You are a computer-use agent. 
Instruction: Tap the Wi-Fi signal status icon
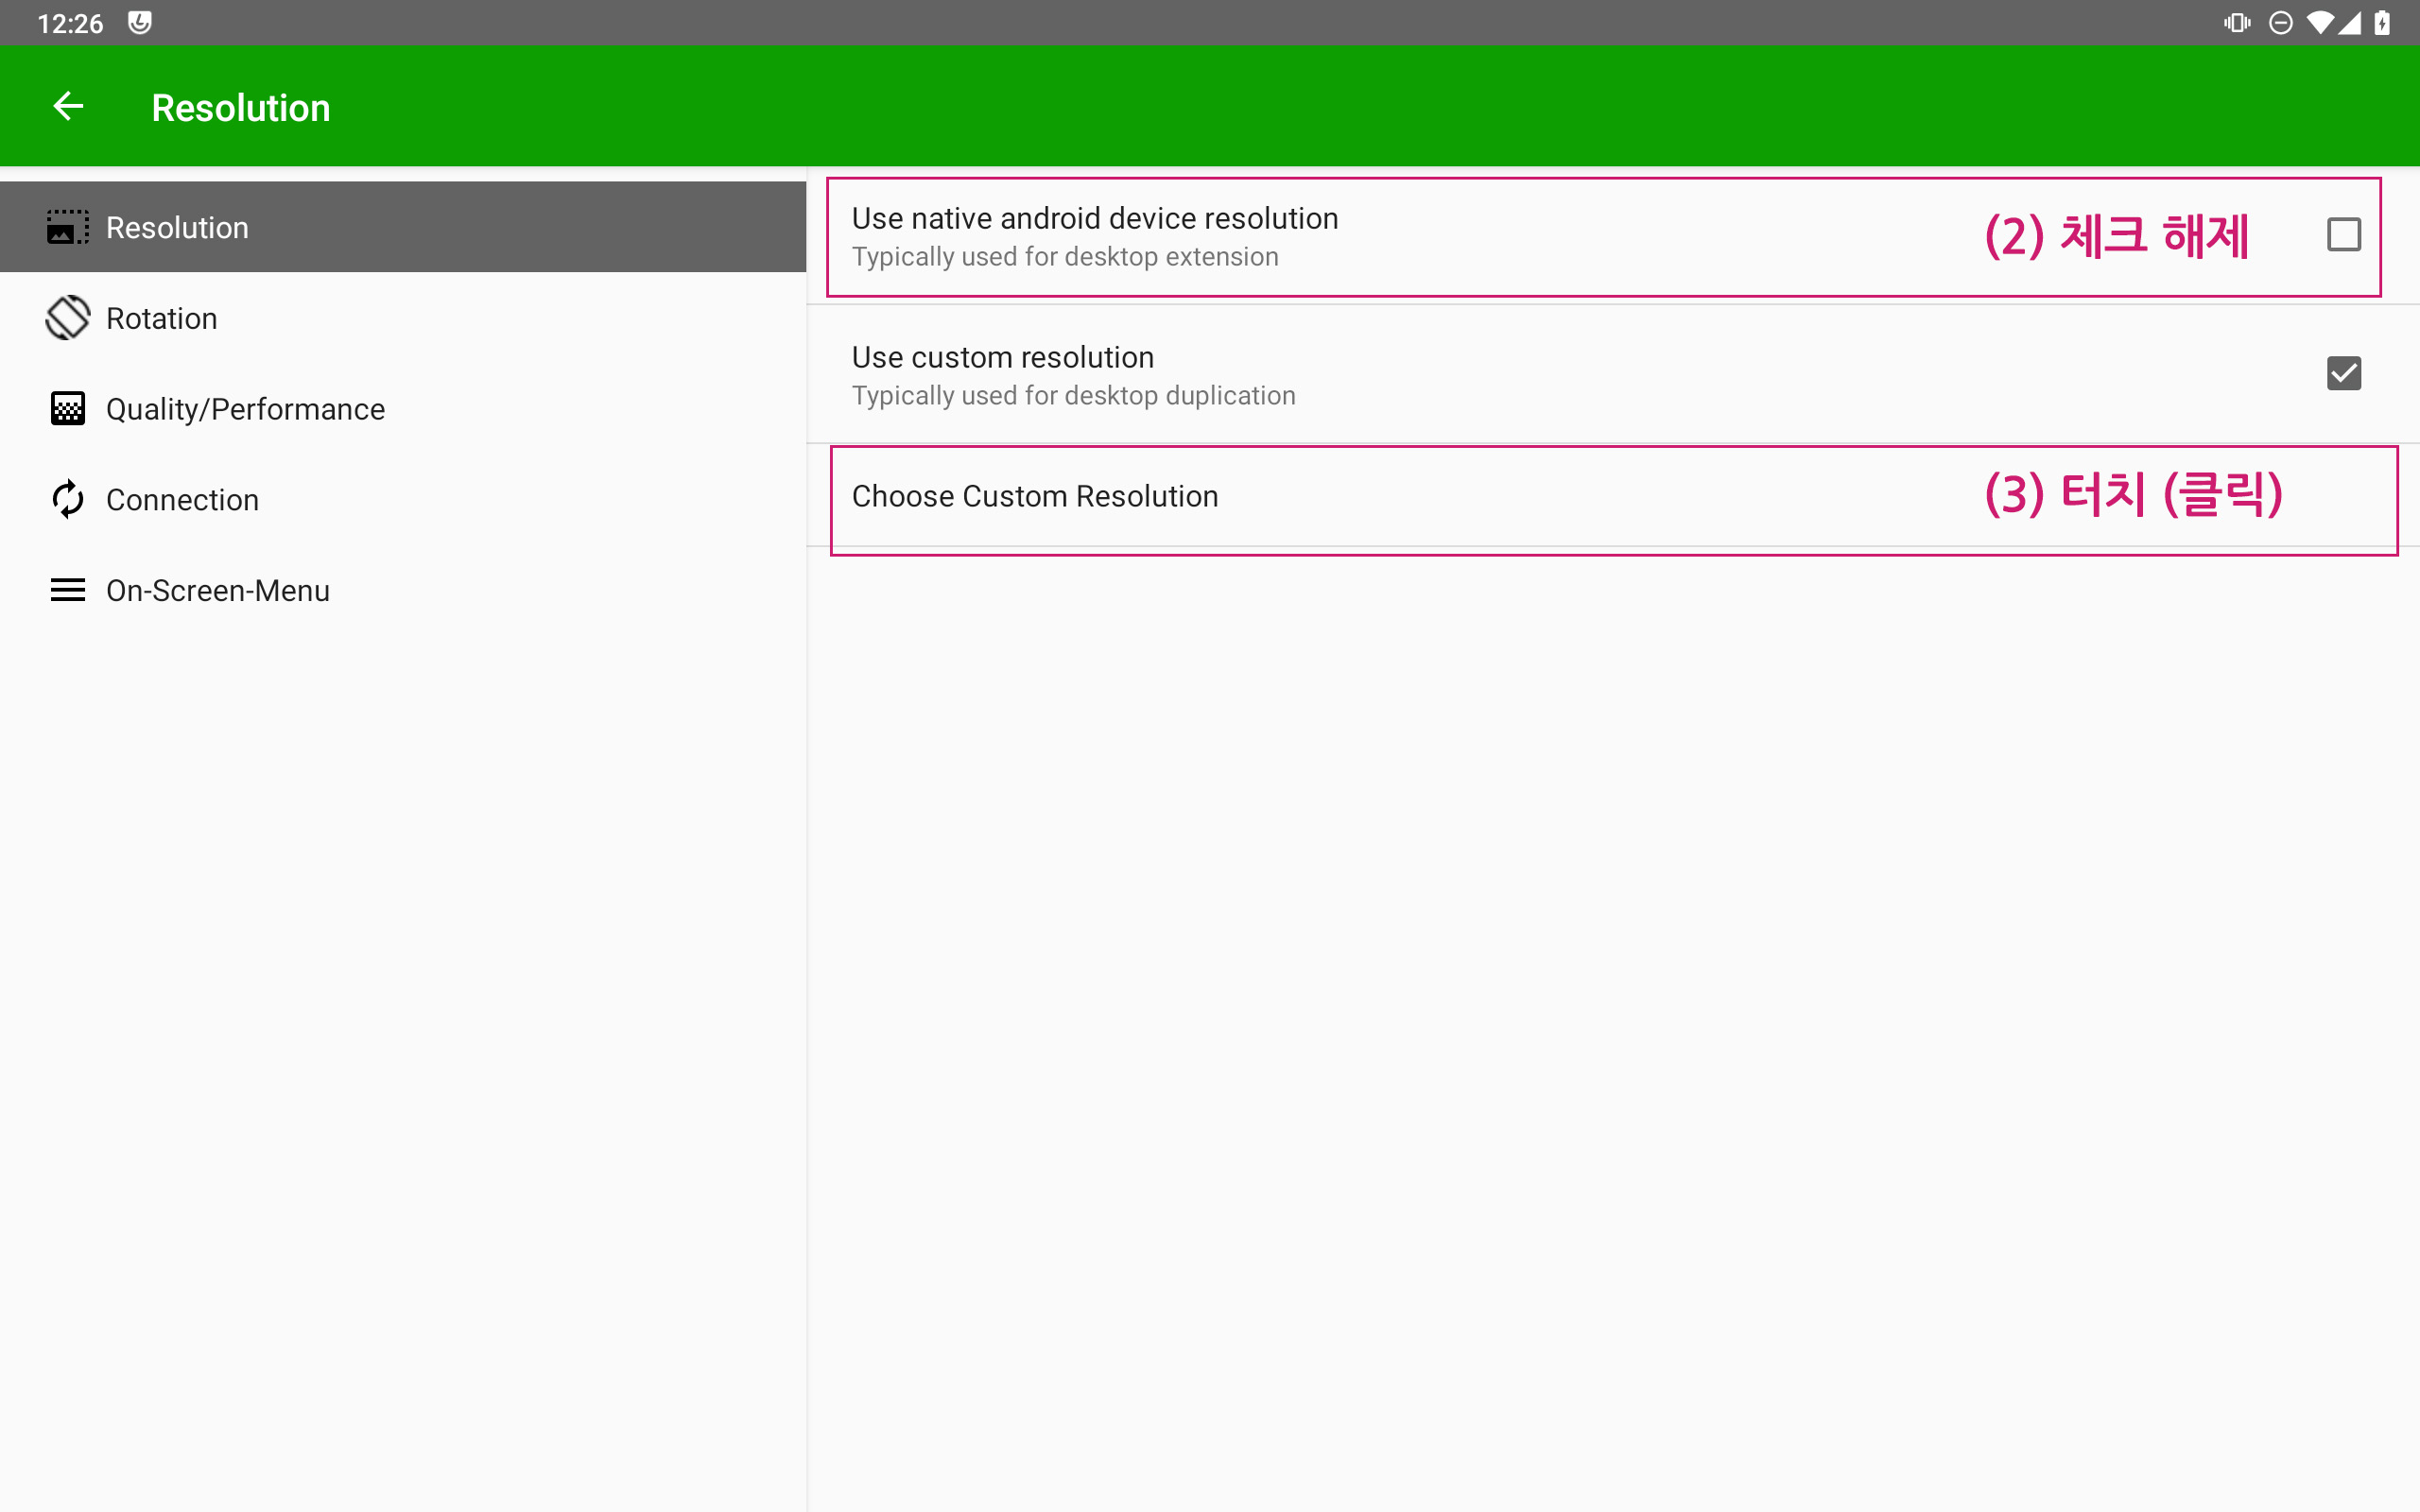pos(2319,23)
